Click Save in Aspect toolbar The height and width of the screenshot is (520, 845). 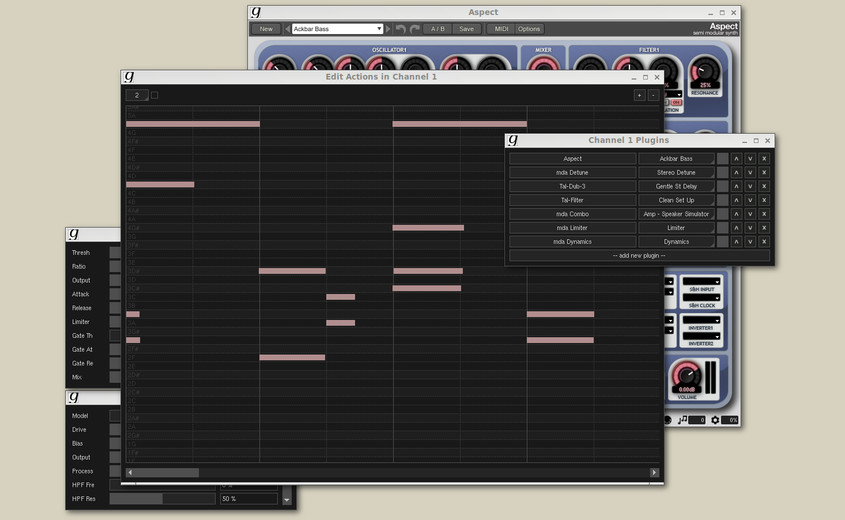point(466,29)
